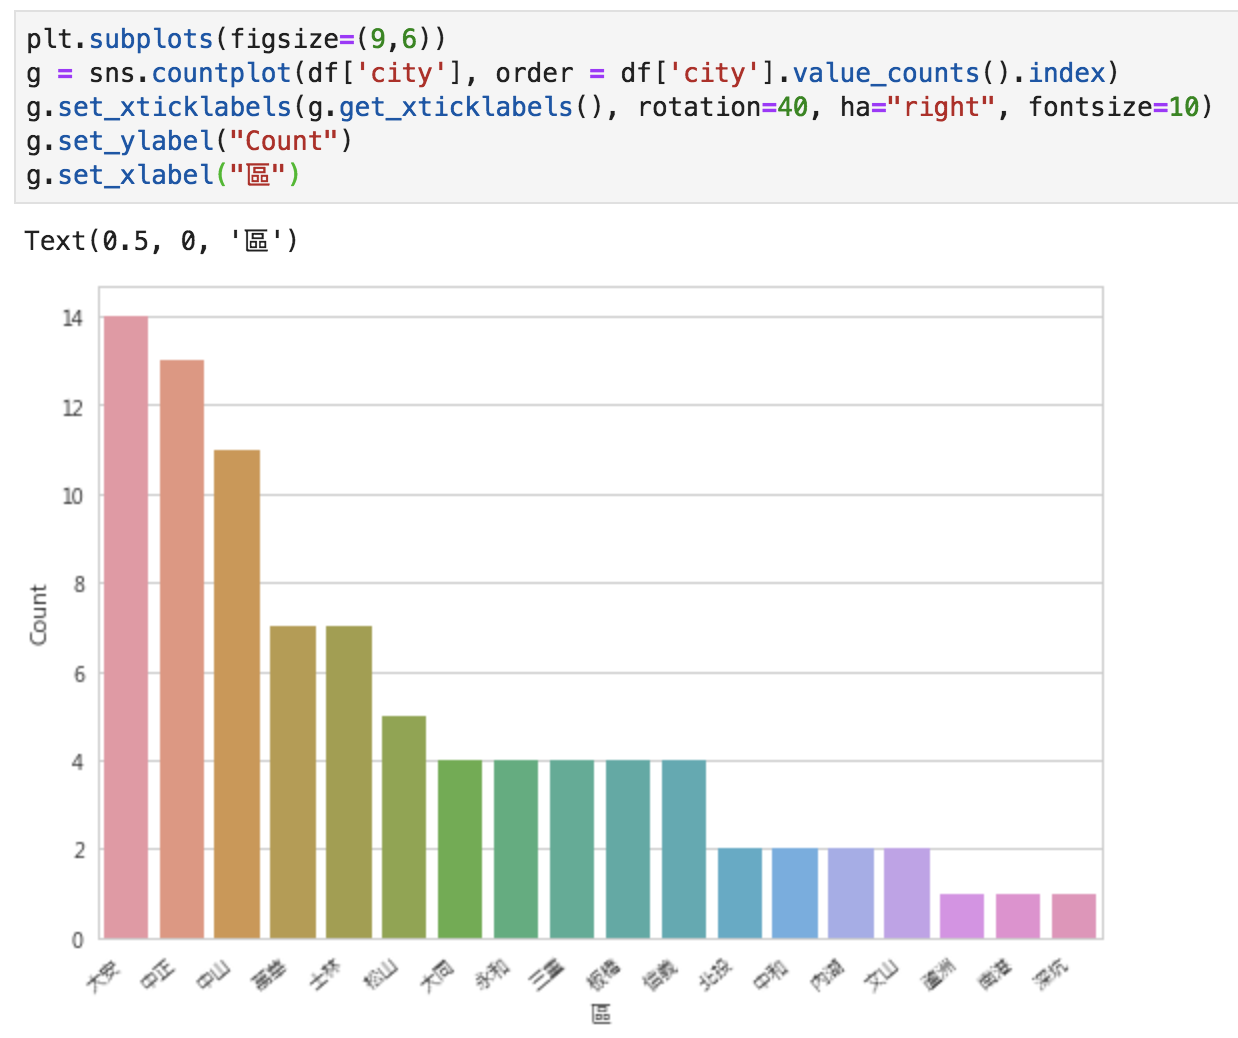
Task: Click y-axis tick value 12
Action: (73, 407)
